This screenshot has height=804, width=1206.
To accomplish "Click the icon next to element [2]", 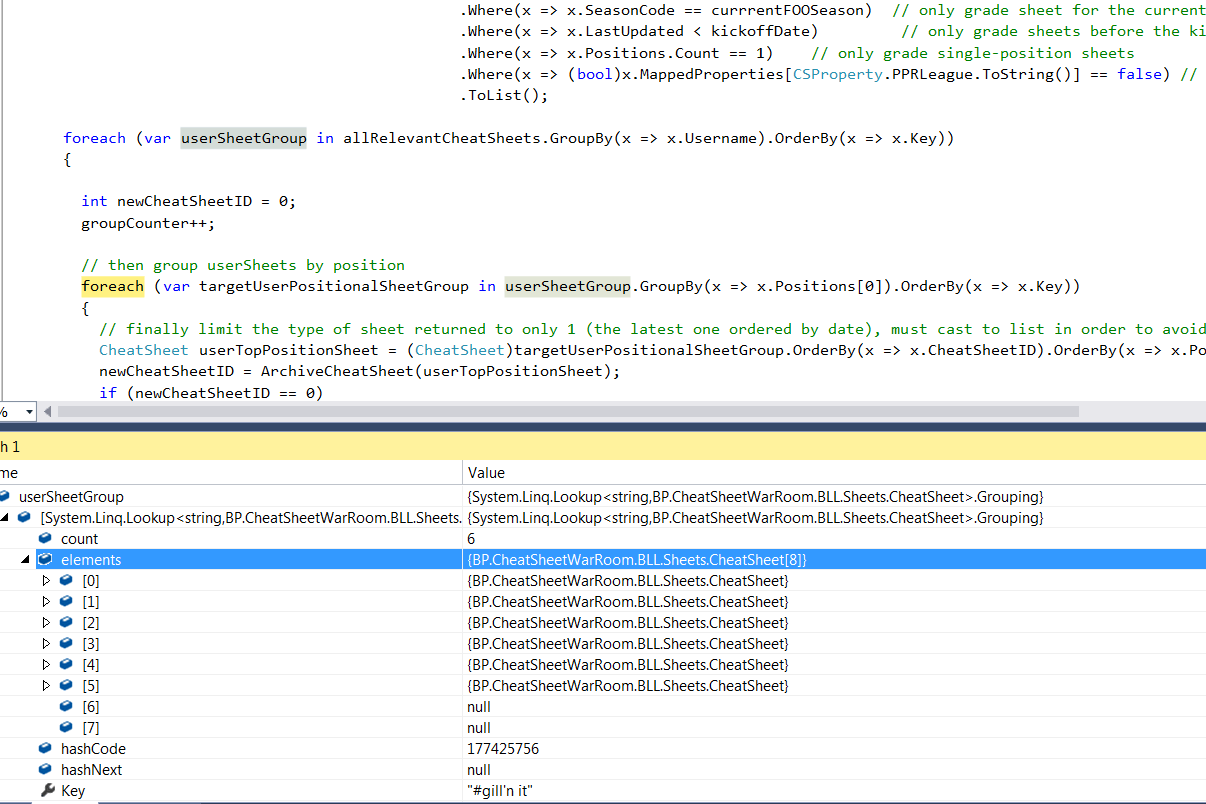I will coord(67,623).
